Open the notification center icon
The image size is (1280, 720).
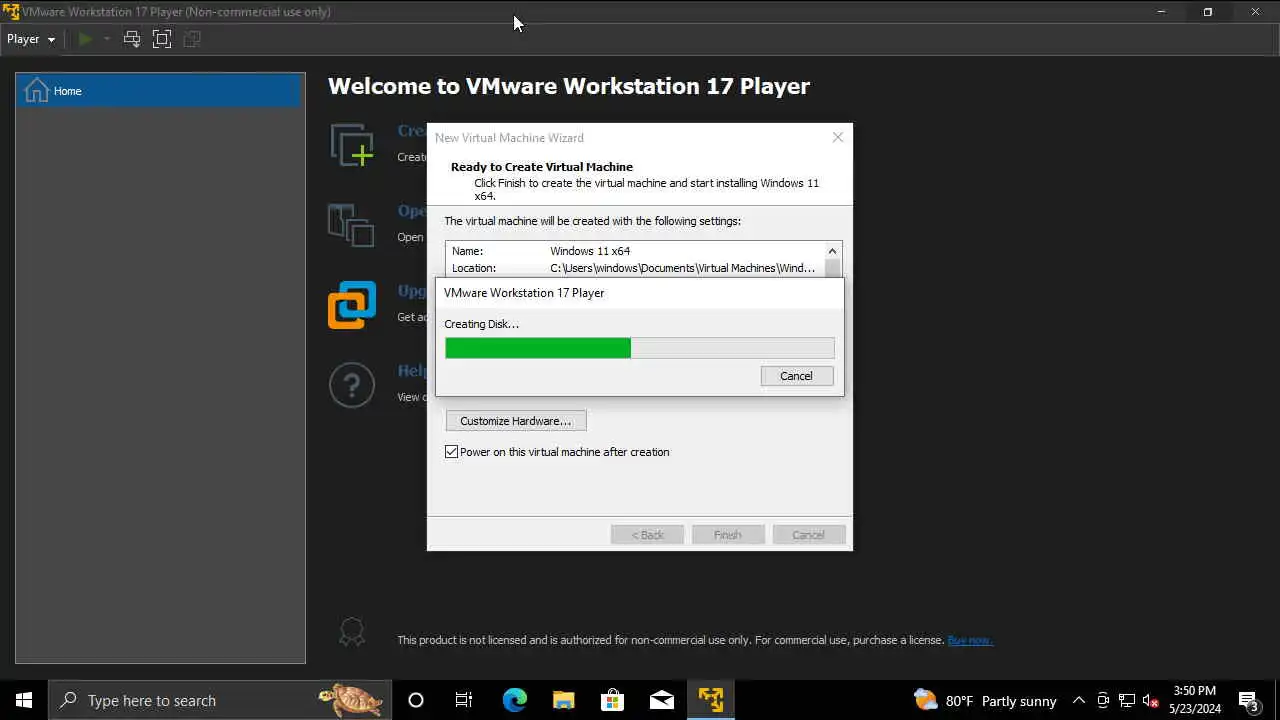pos(1248,701)
